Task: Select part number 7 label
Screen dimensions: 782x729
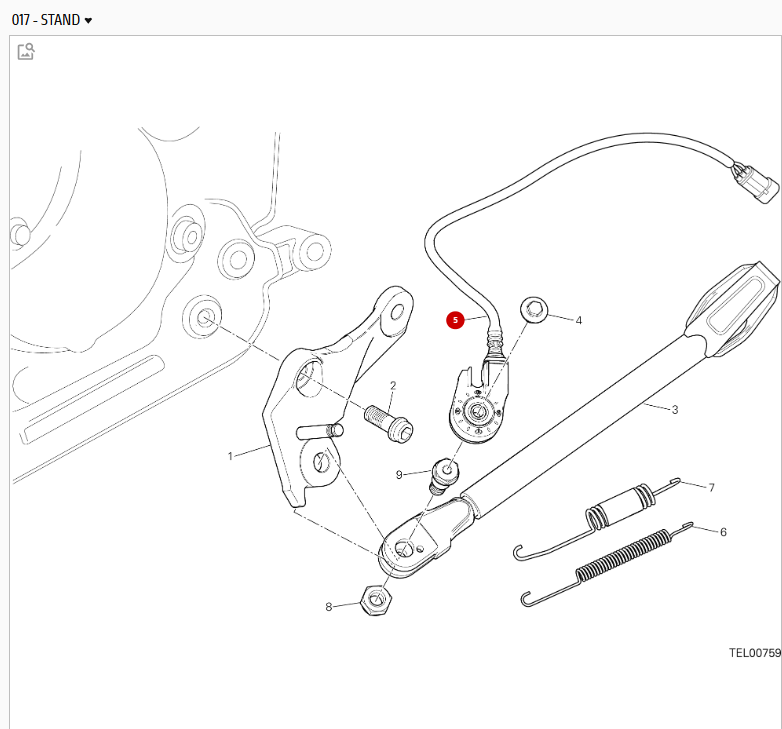Action: point(712,487)
